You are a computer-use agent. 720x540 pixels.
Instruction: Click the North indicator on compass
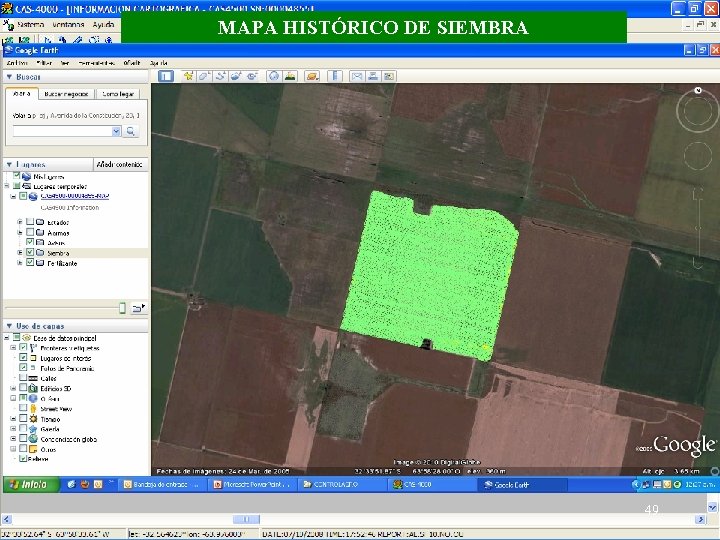click(x=698, y=90)
